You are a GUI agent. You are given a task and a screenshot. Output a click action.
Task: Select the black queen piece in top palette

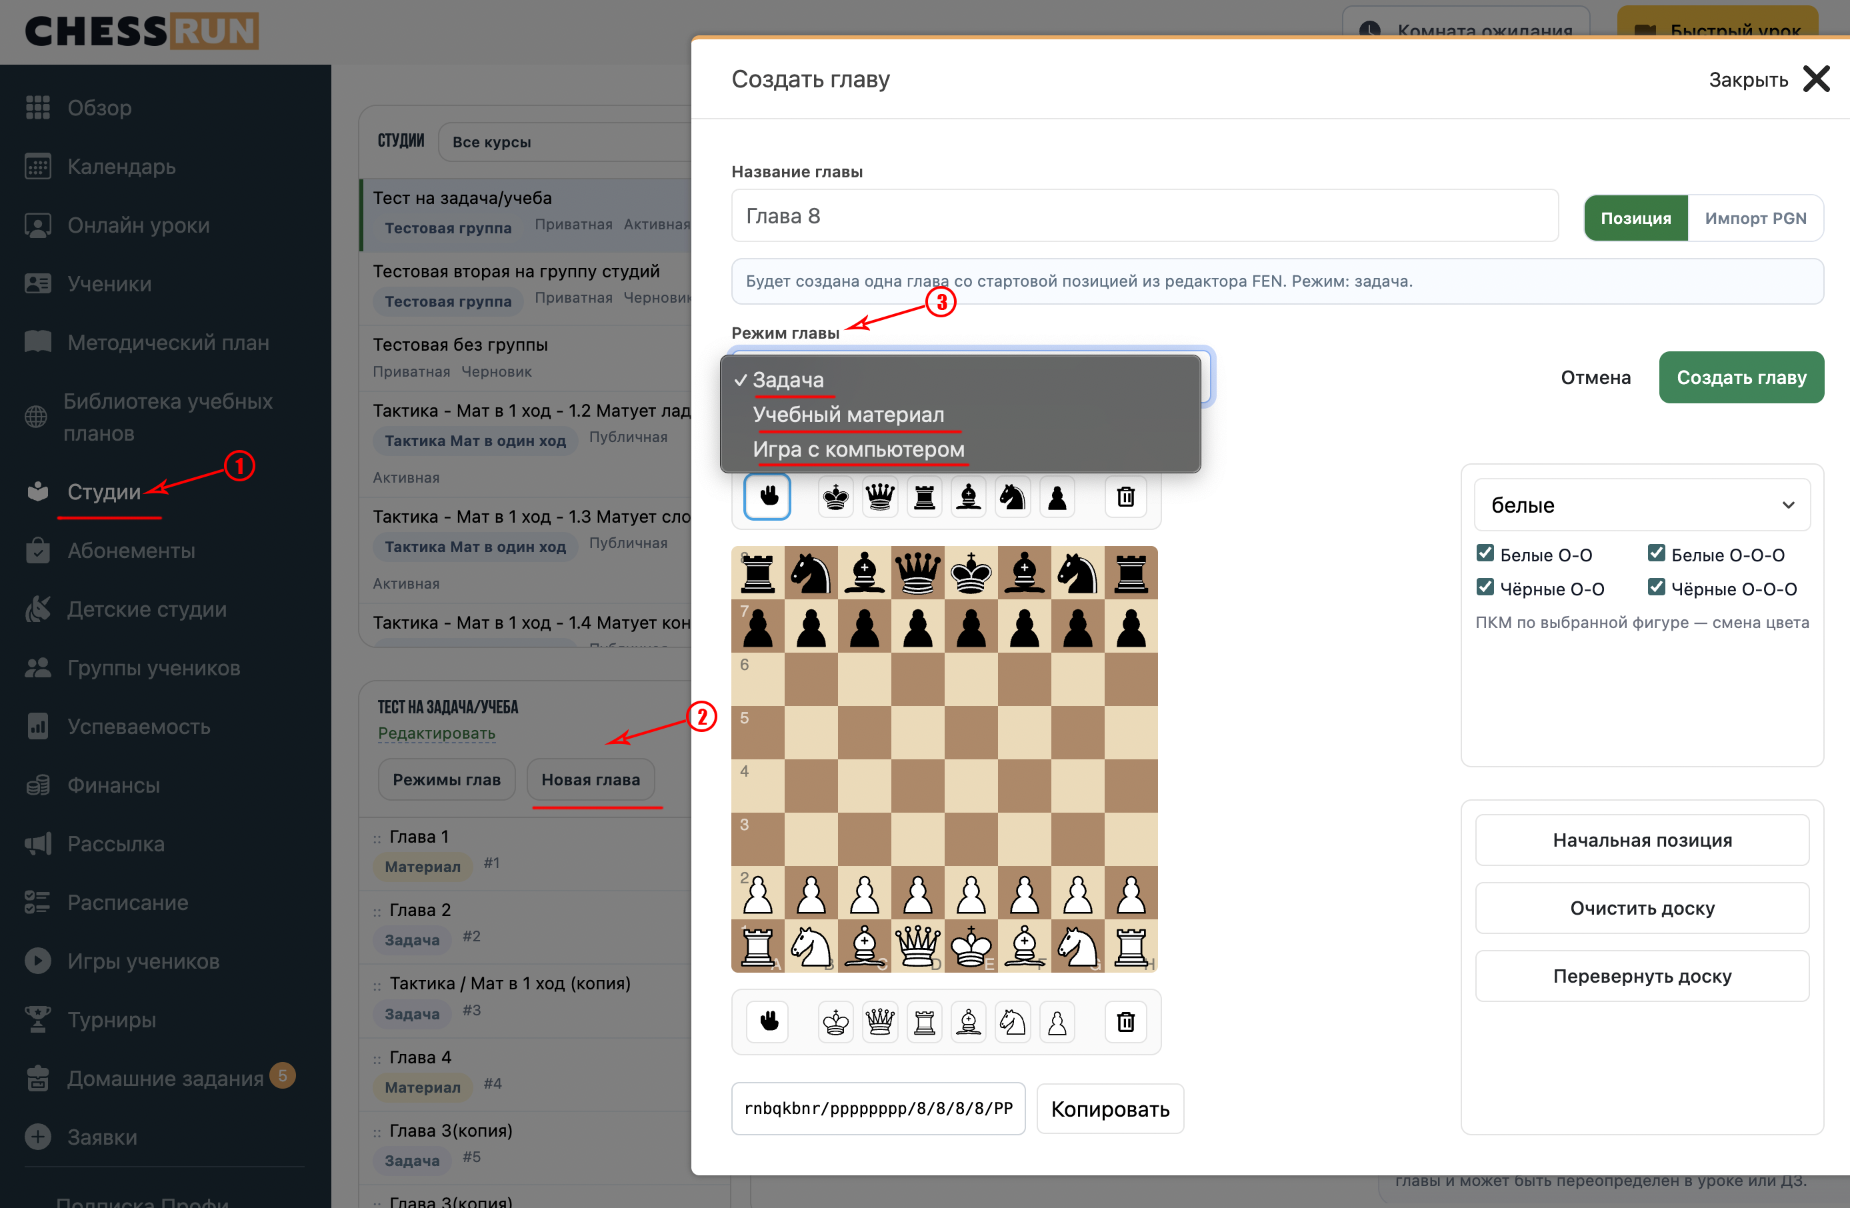point(880,497)
